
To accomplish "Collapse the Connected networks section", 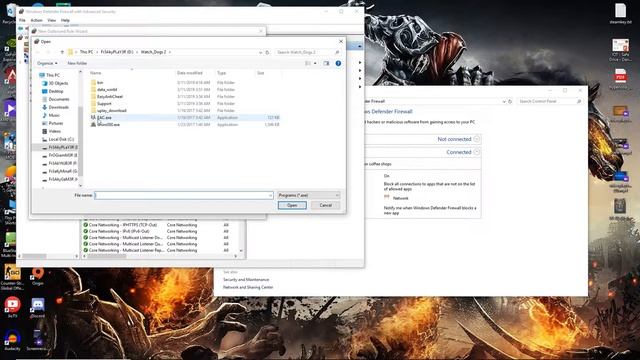I will pyautogui.click(x=476, y=152).
